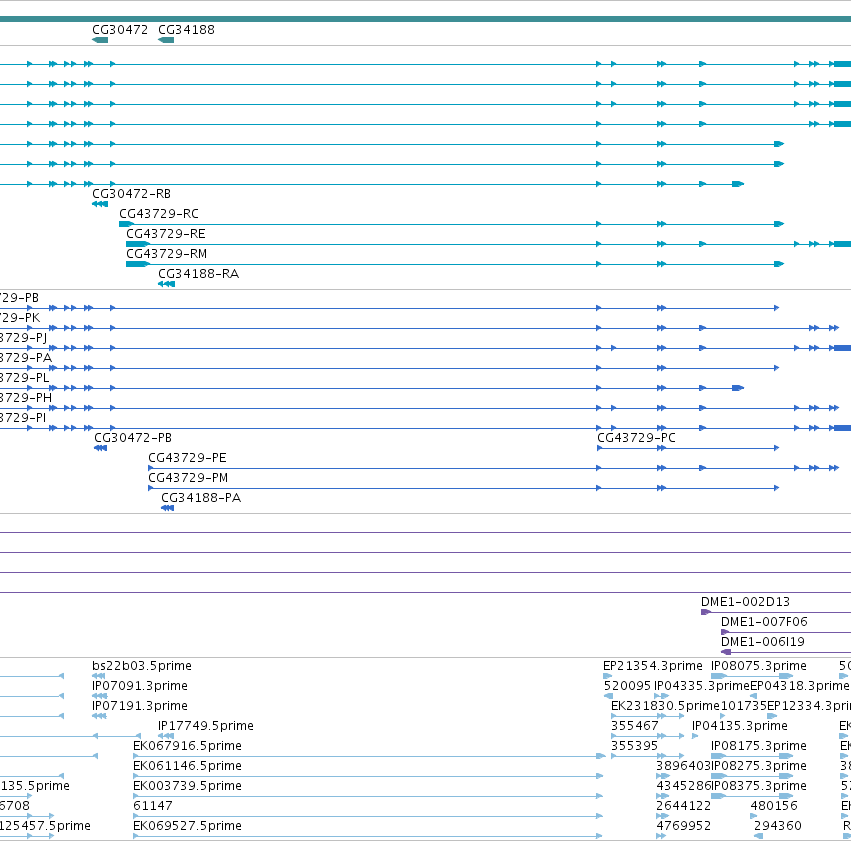Select the feature labeled 2644122
851x841 pixels.
tap(683, 806)
